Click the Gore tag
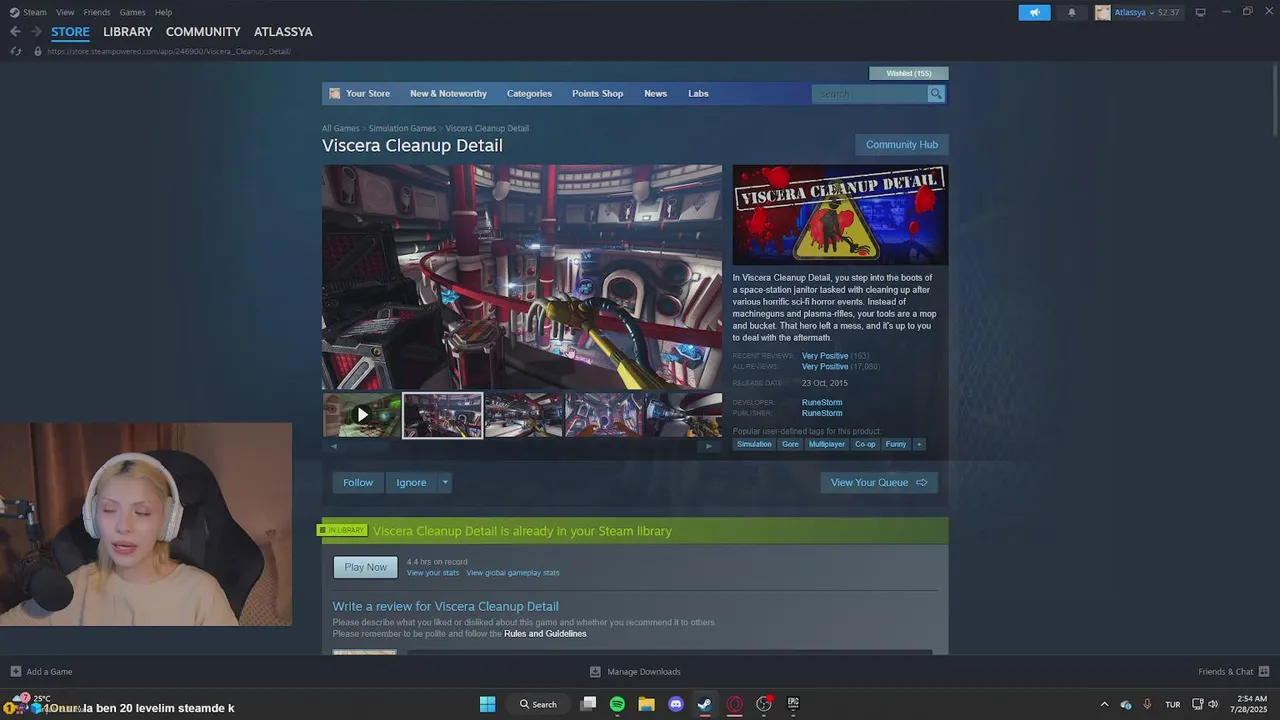Screen dimensions: 1280x720 point(790,444)
